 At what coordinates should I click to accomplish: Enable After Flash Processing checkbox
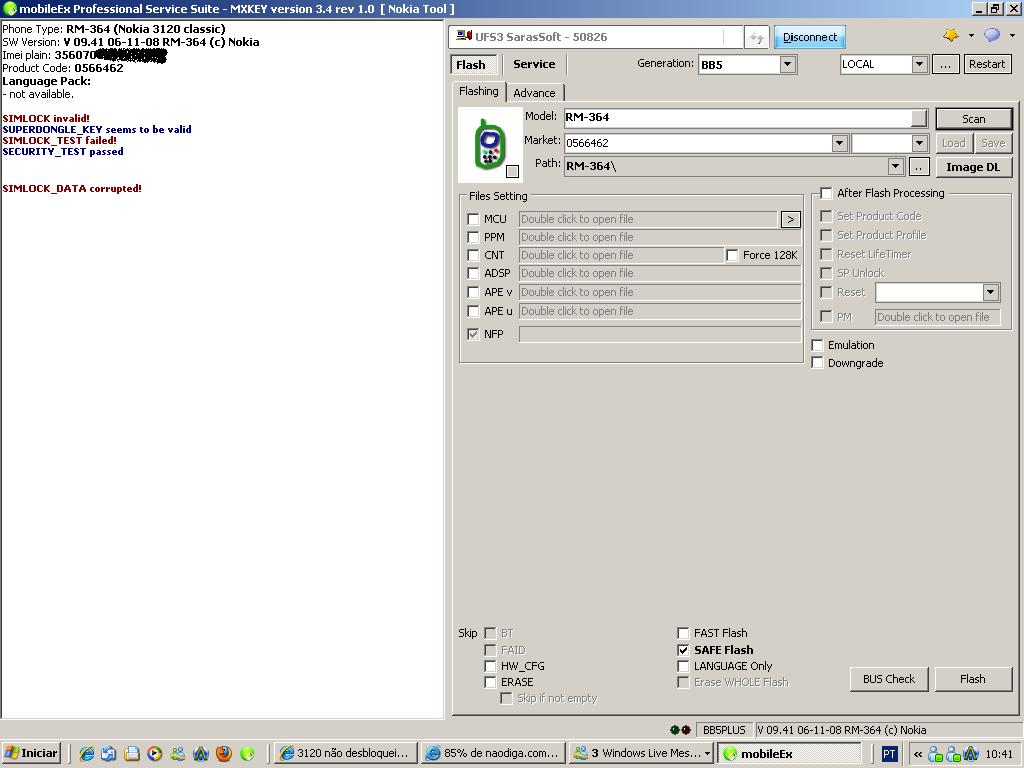[826, 193]
